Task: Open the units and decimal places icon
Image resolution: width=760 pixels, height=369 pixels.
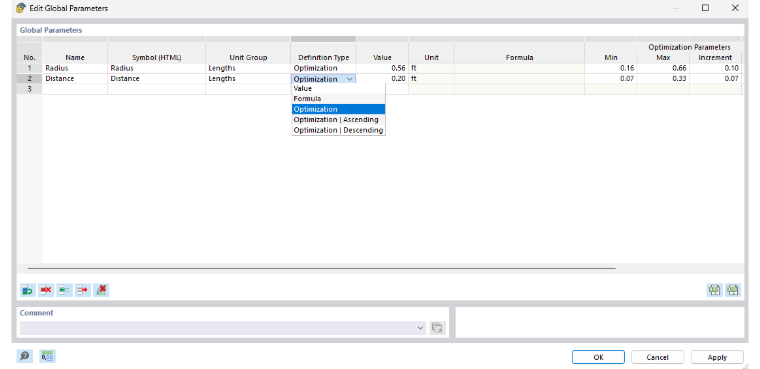Action: 48,356
